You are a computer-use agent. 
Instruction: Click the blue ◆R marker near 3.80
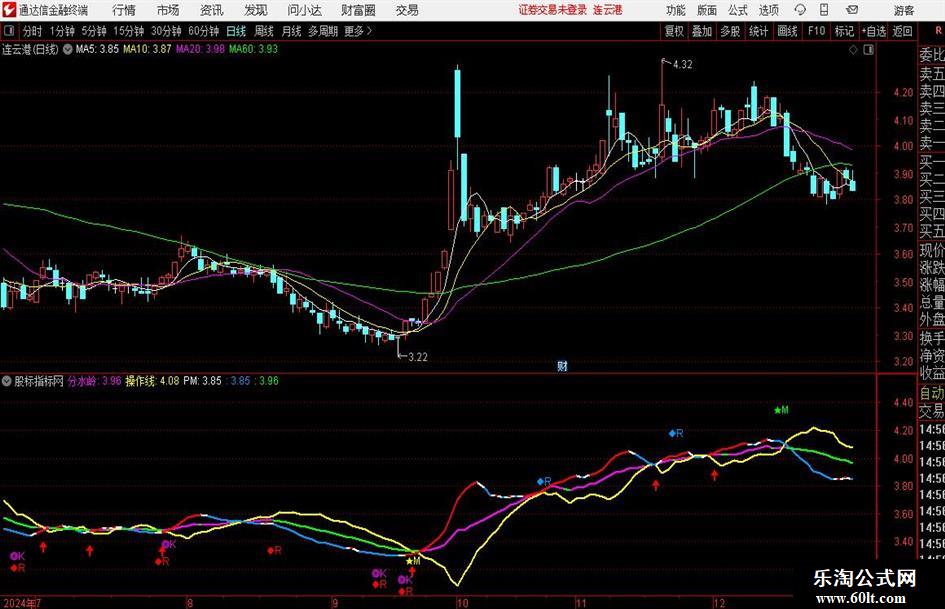click(544, 481)
